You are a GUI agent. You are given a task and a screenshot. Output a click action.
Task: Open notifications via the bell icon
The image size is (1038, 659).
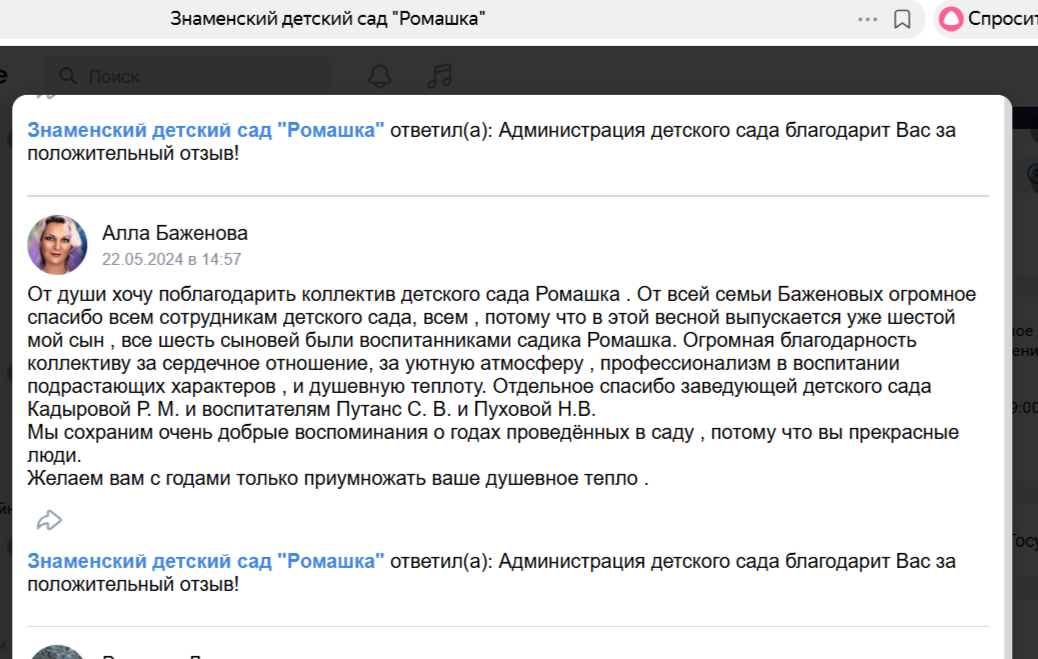tap(380, 76)
